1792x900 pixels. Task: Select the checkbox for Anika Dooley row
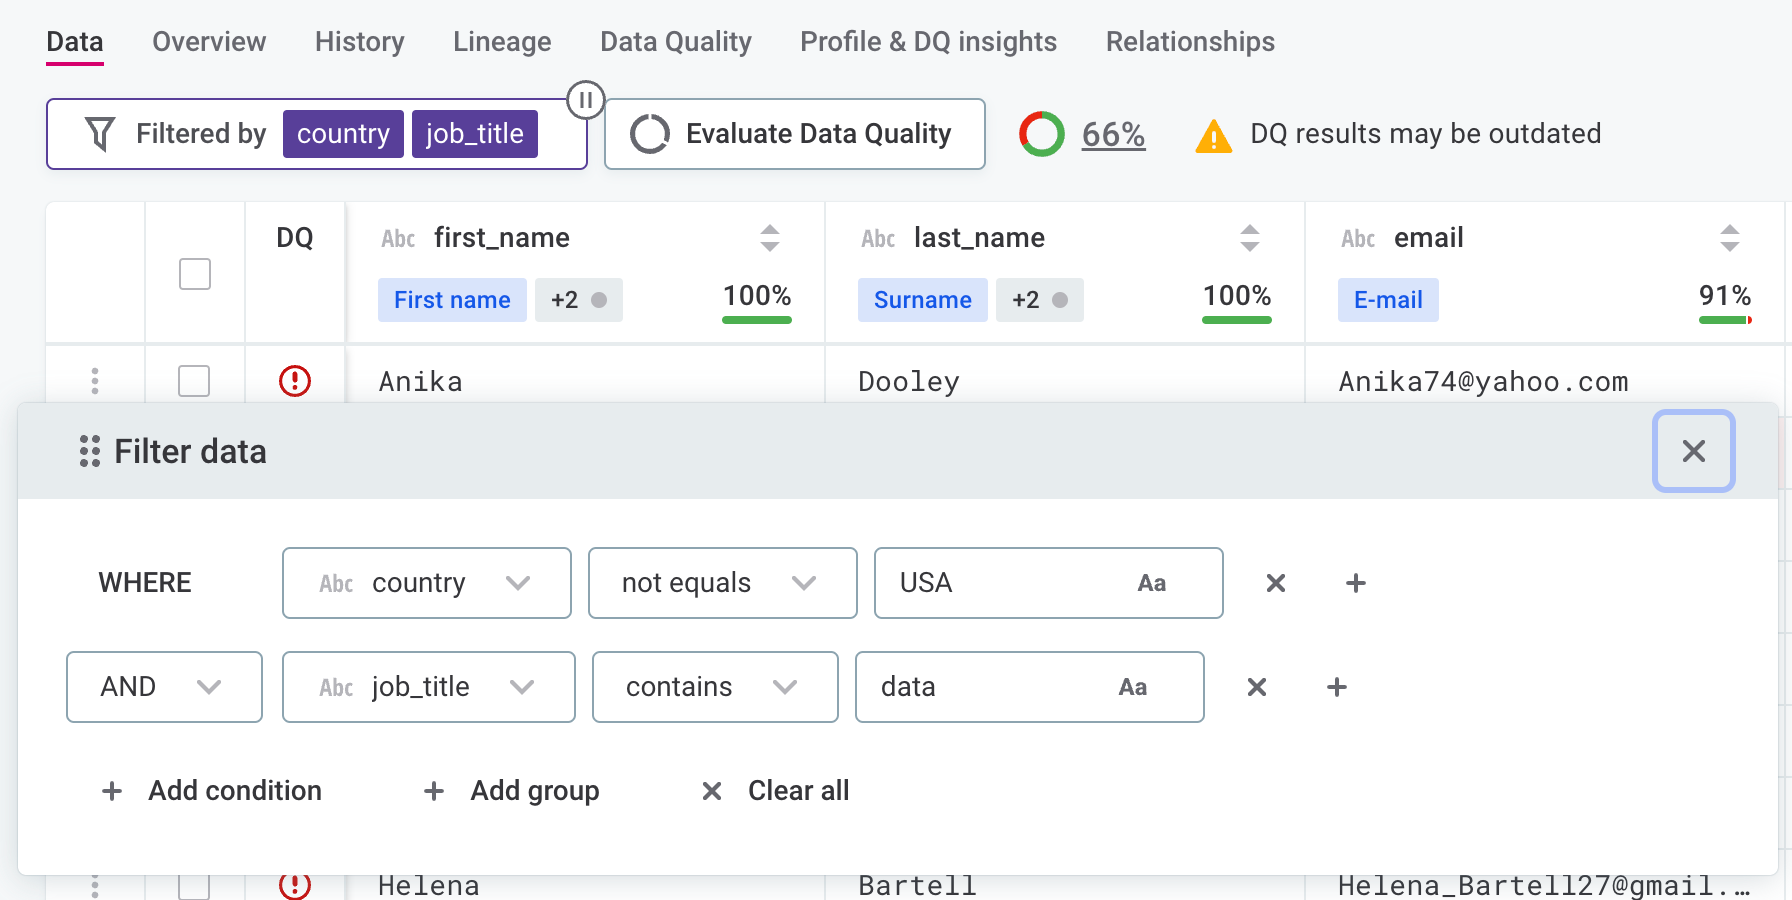tap(194, 381)
